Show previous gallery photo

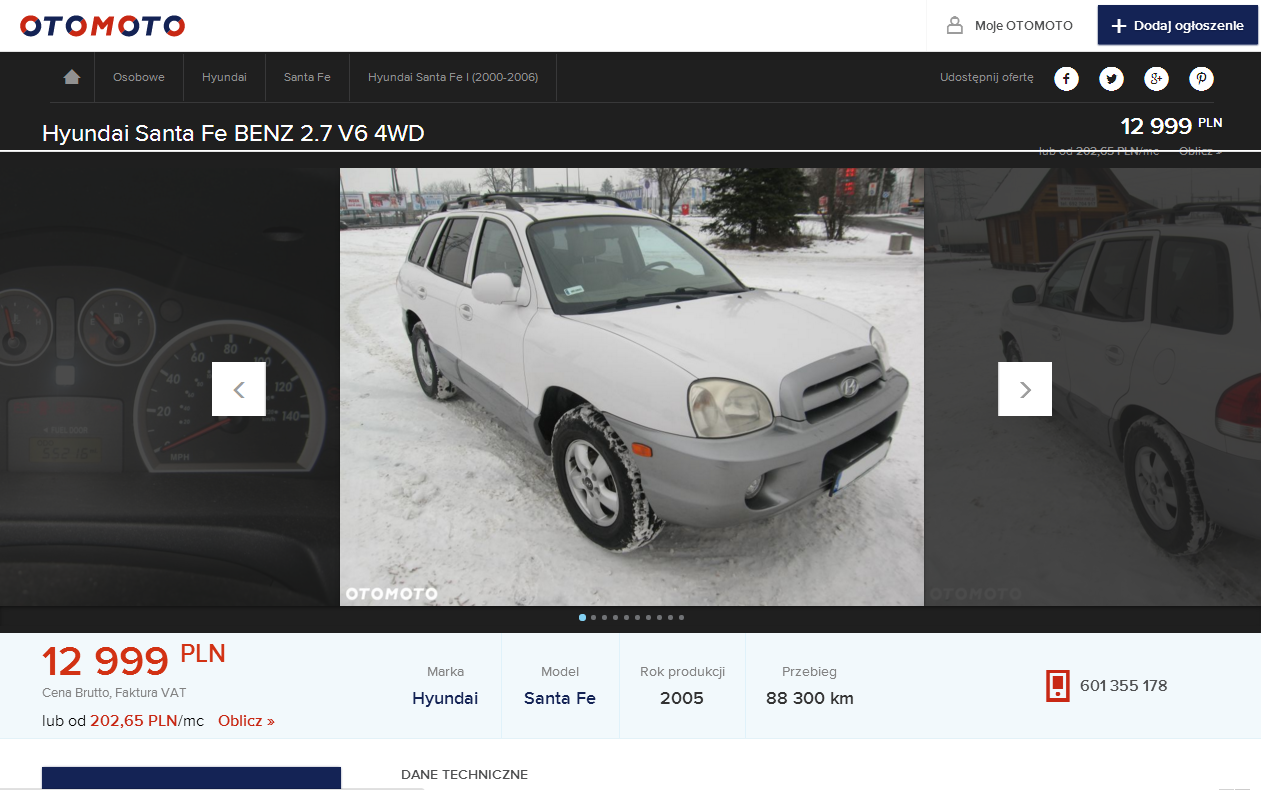point(239,389)
